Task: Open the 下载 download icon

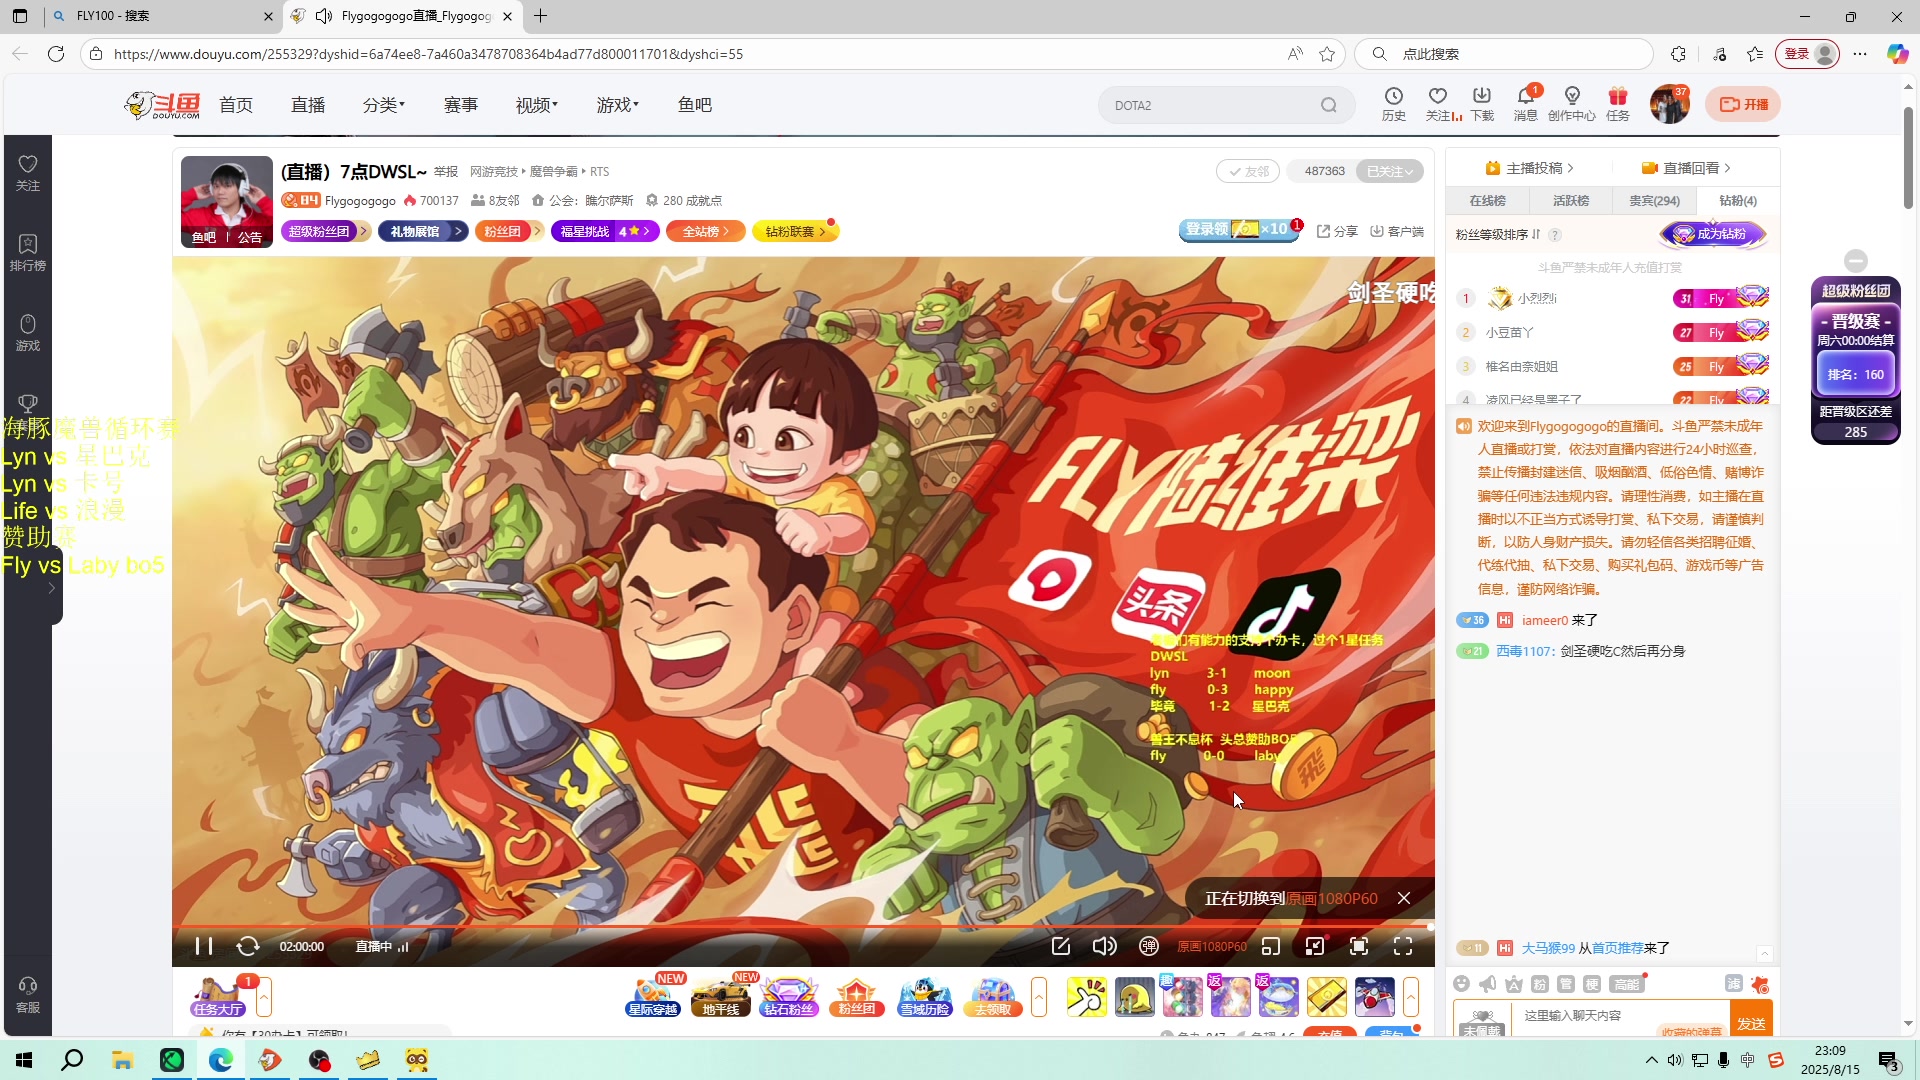Action: [1482, 104]
